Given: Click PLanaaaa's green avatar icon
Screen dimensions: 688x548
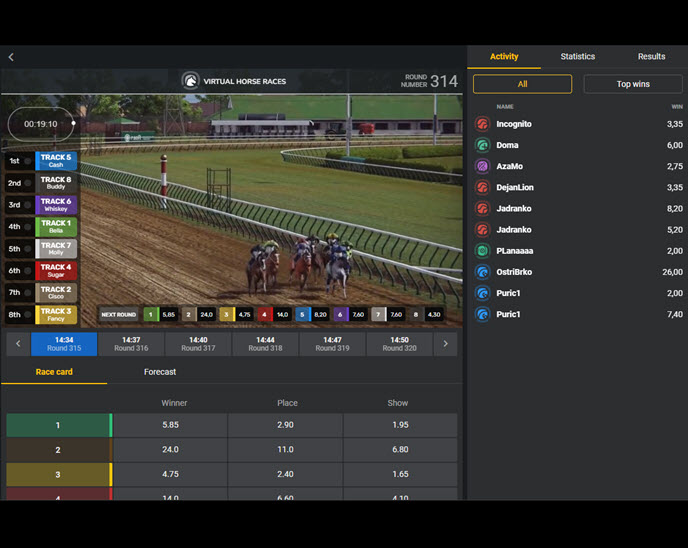Looking at the screenshot, I should tap(482, 251).
